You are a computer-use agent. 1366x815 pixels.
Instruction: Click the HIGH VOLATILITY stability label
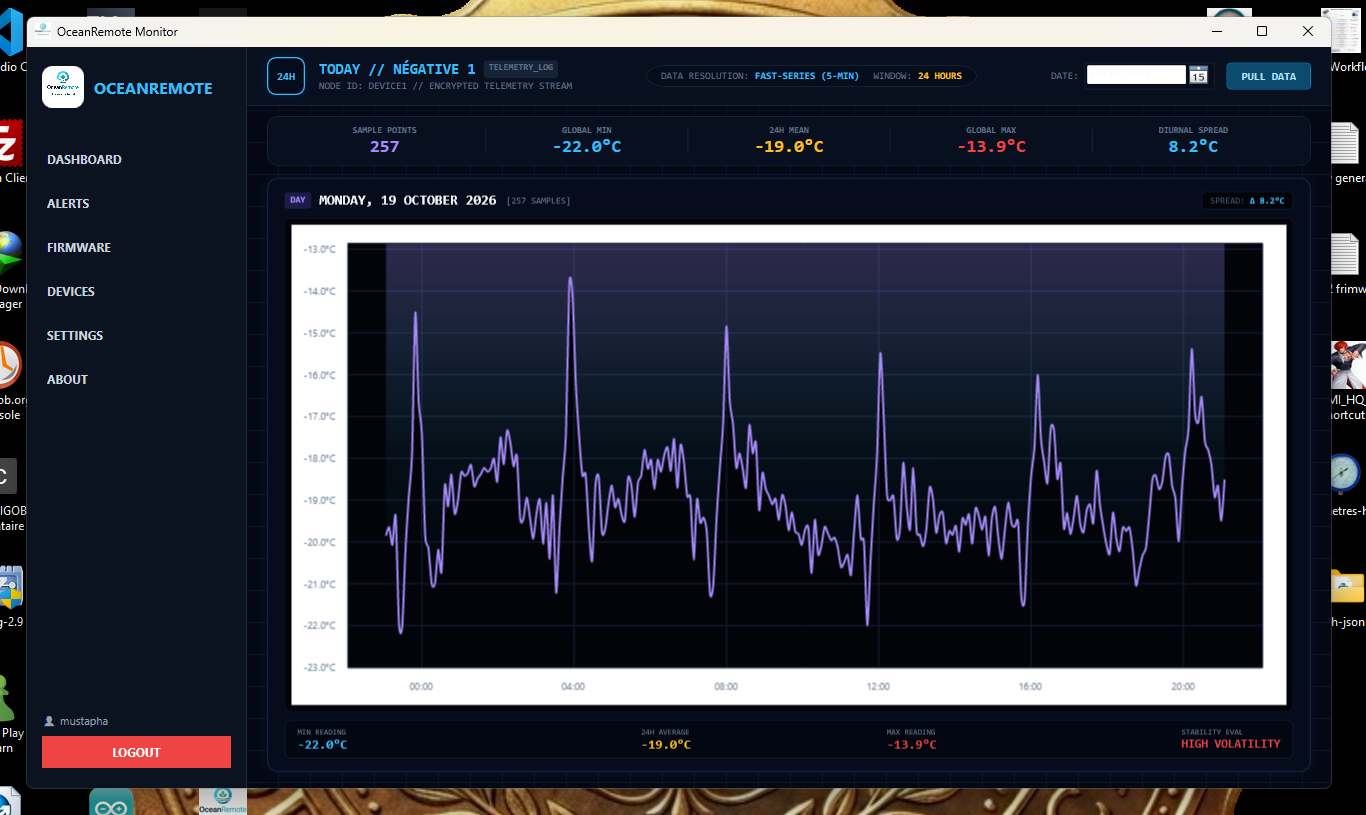click(x=1230, y=744)
